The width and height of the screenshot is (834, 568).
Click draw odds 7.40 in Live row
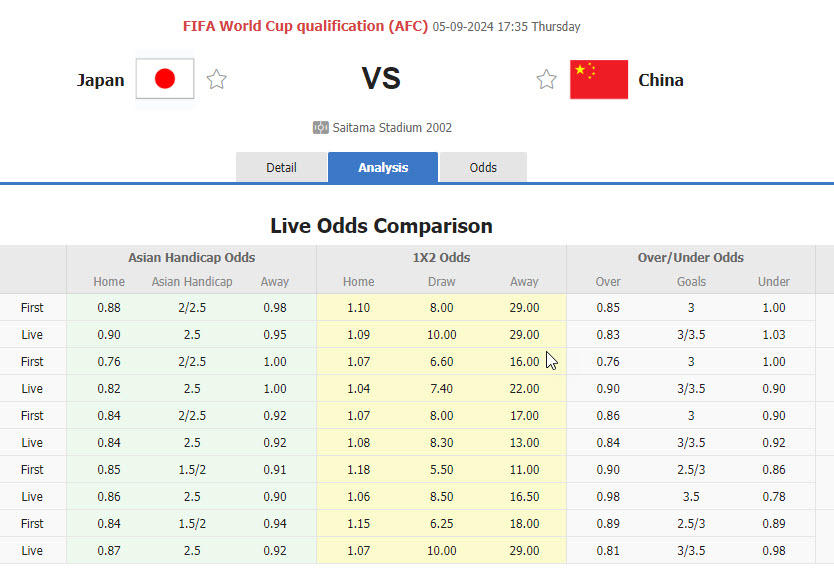441,389
